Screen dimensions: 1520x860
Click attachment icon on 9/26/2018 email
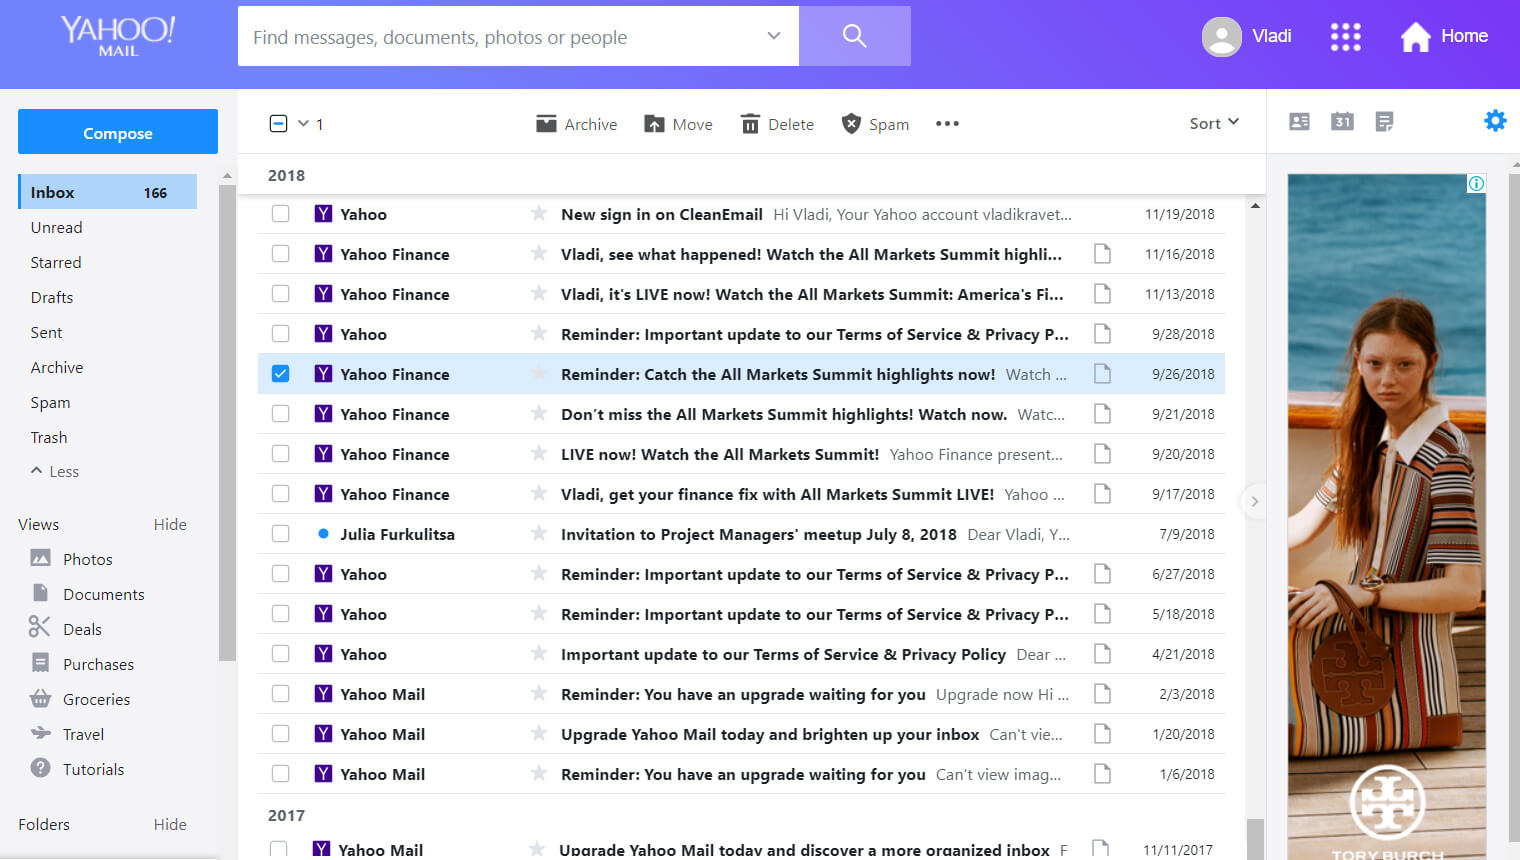point(1102,373)
